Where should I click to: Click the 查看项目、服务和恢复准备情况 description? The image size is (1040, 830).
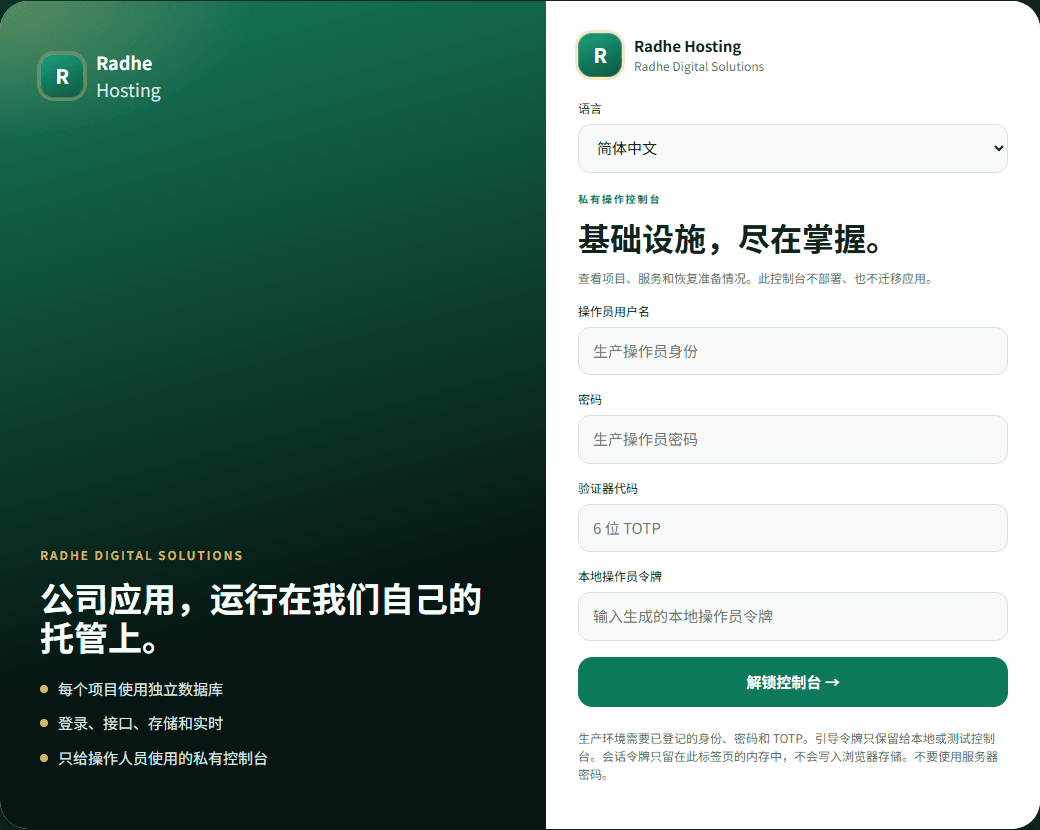point(756,279)
